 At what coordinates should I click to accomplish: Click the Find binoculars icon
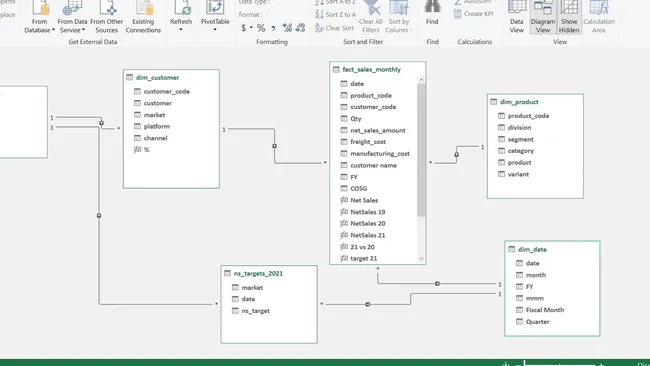pyautogui.click(x=432, y=7)
